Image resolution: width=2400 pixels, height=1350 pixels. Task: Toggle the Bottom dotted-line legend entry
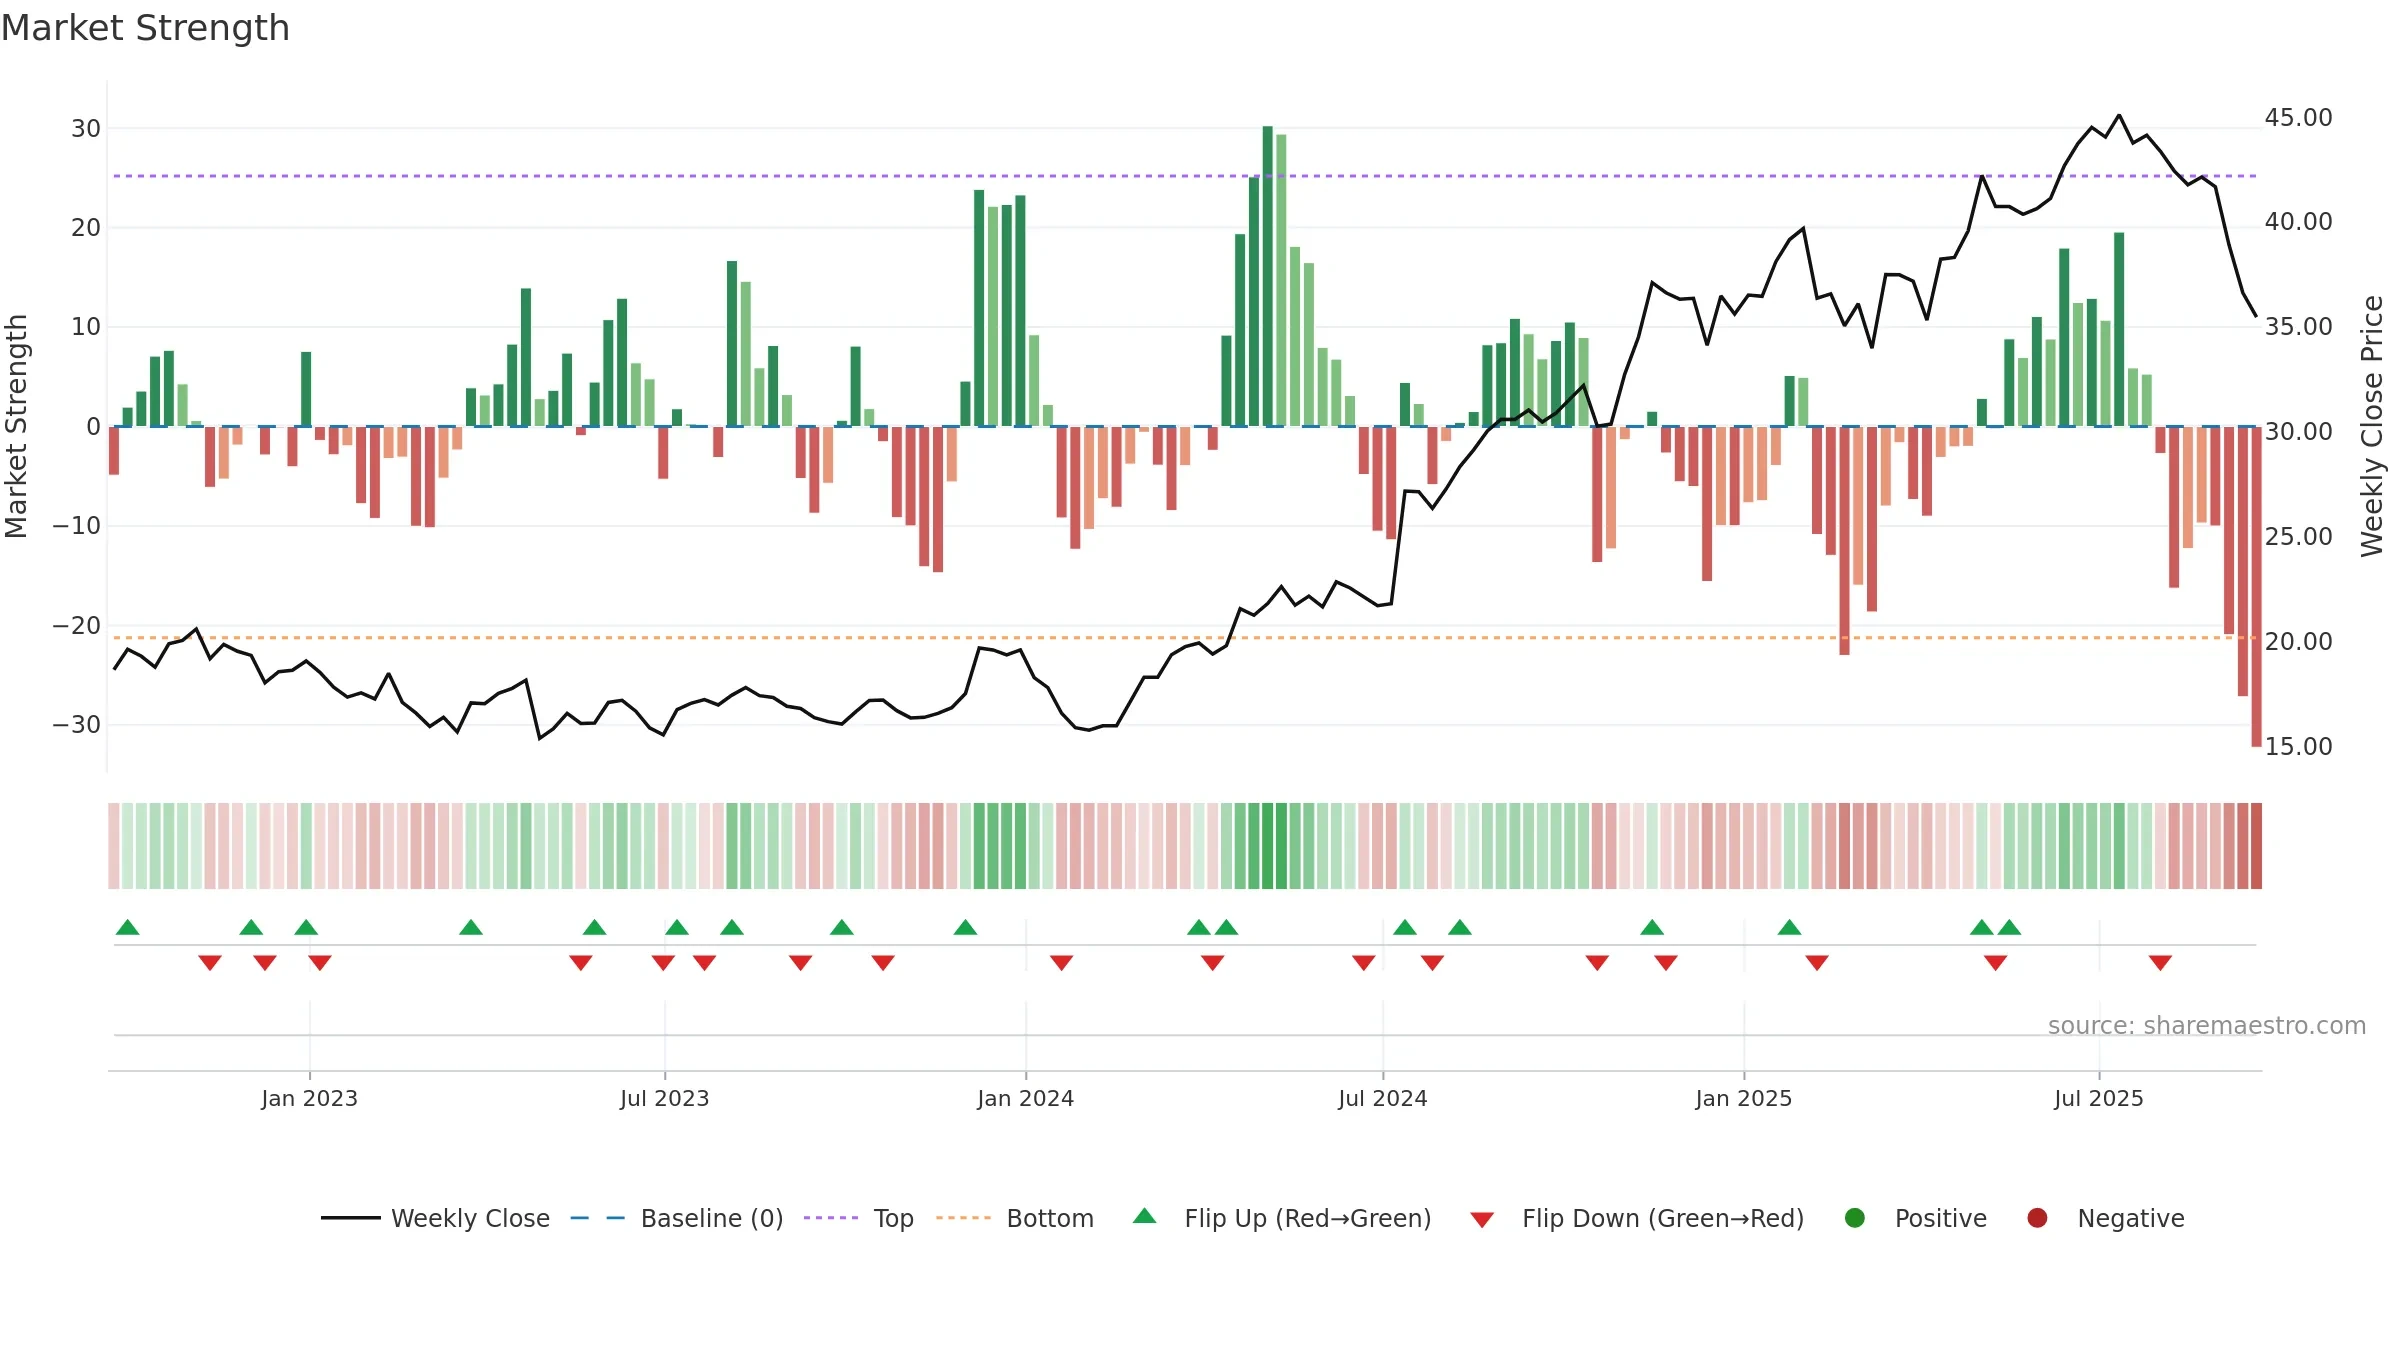[1015, 1218]
